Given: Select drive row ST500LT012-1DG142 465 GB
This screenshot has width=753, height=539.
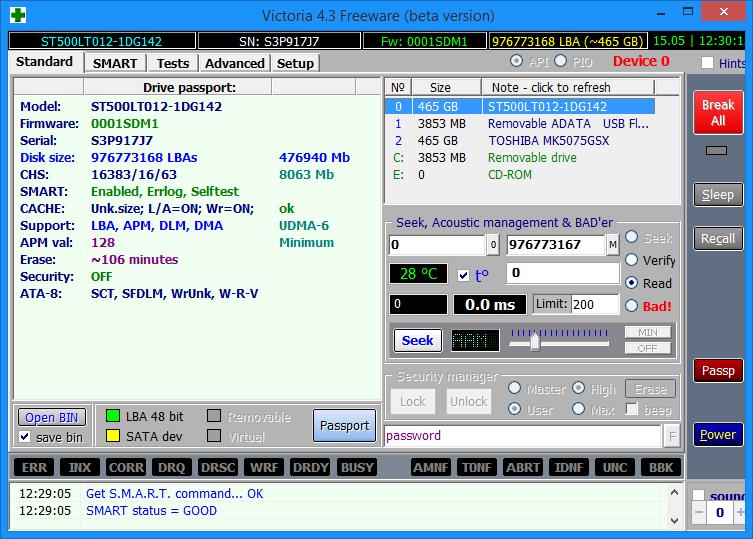Looking at the screenshot, I should pos(520,106).
